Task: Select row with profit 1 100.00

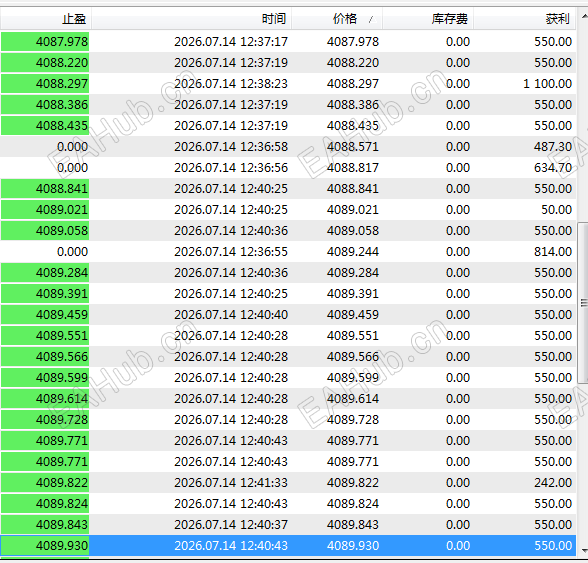Action: [288, 83]
